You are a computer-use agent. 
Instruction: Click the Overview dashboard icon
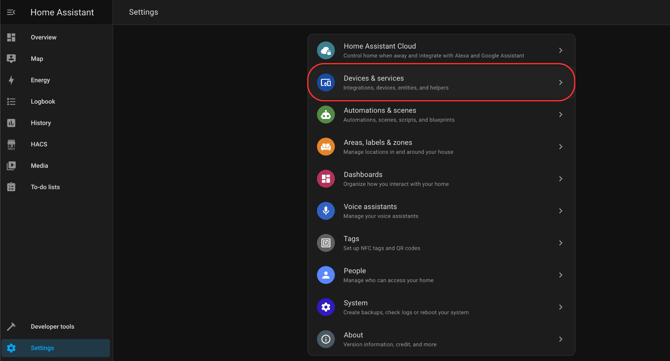coord(11,37)
